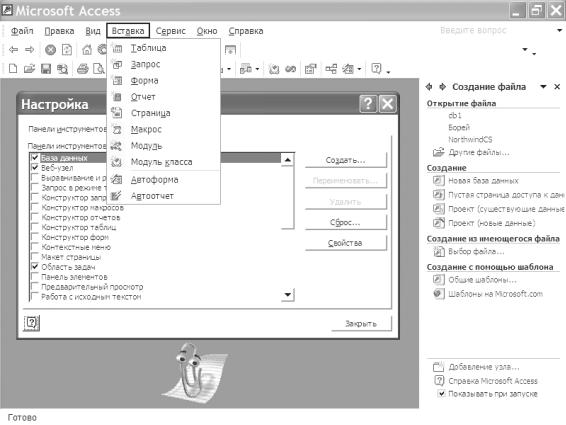Screen dimensions: 566x425
Task: Click the Сброс... button
Action: [x=345, y=222]
